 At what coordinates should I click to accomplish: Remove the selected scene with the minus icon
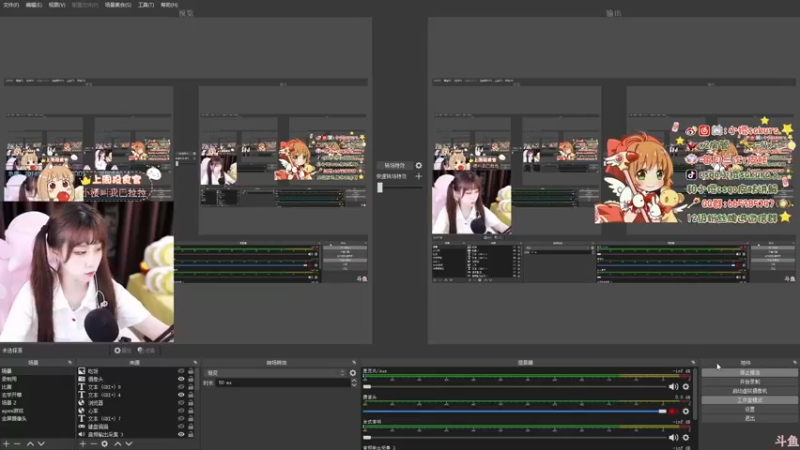[17, 444]
